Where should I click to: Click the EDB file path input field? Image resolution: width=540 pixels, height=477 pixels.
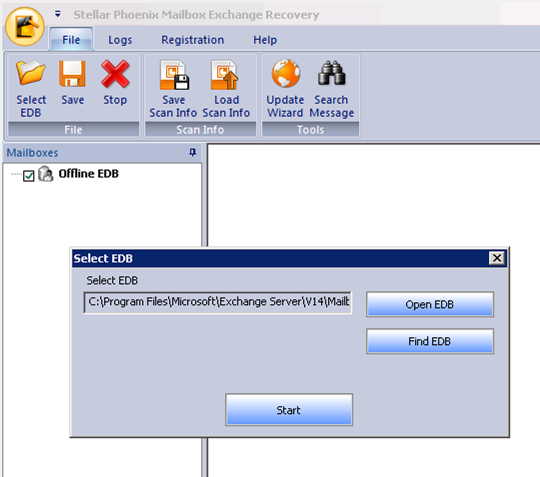click(218, 302)
